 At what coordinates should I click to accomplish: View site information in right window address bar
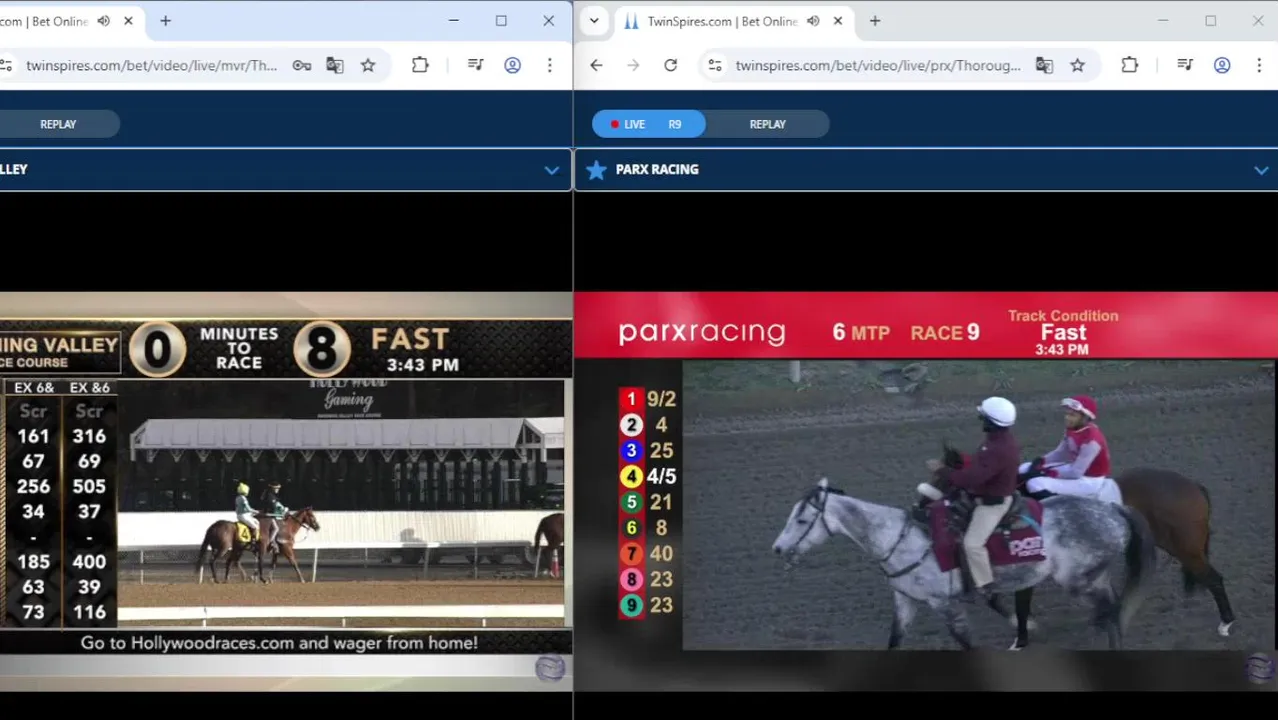click(714, 65)
